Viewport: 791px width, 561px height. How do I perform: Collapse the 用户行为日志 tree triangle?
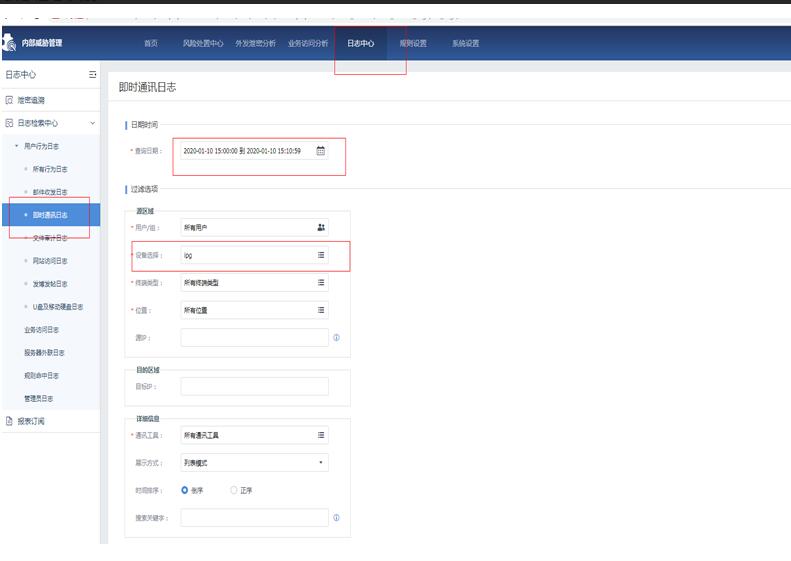click(17, 146)
